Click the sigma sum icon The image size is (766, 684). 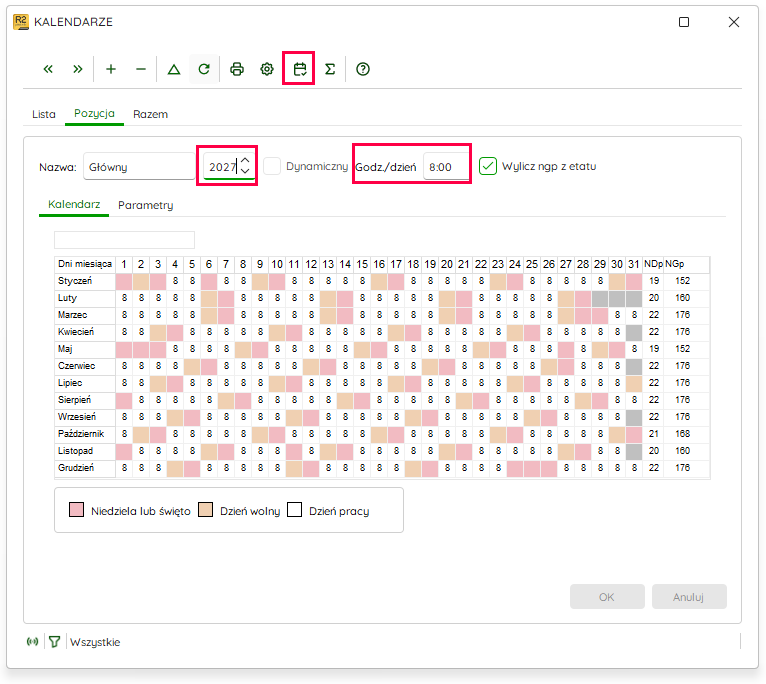click(x=330, y=69)
